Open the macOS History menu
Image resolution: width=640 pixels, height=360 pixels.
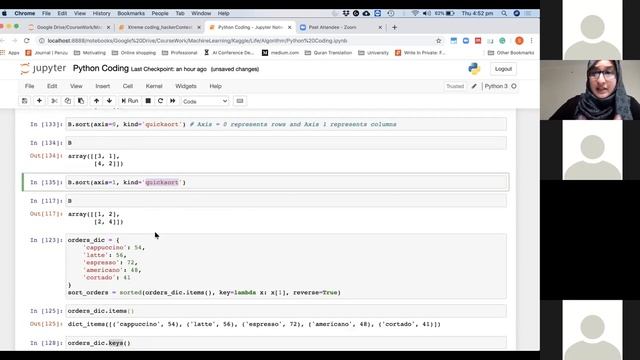pos(101,13)
